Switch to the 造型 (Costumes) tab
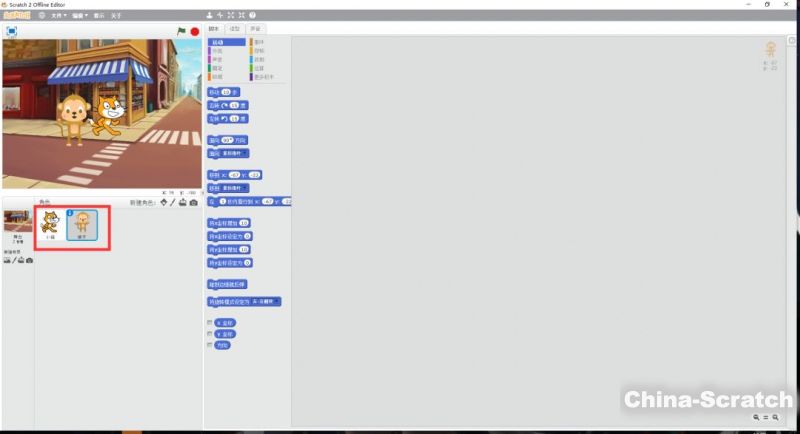The image size is (800, 434). tap(235, 29)
